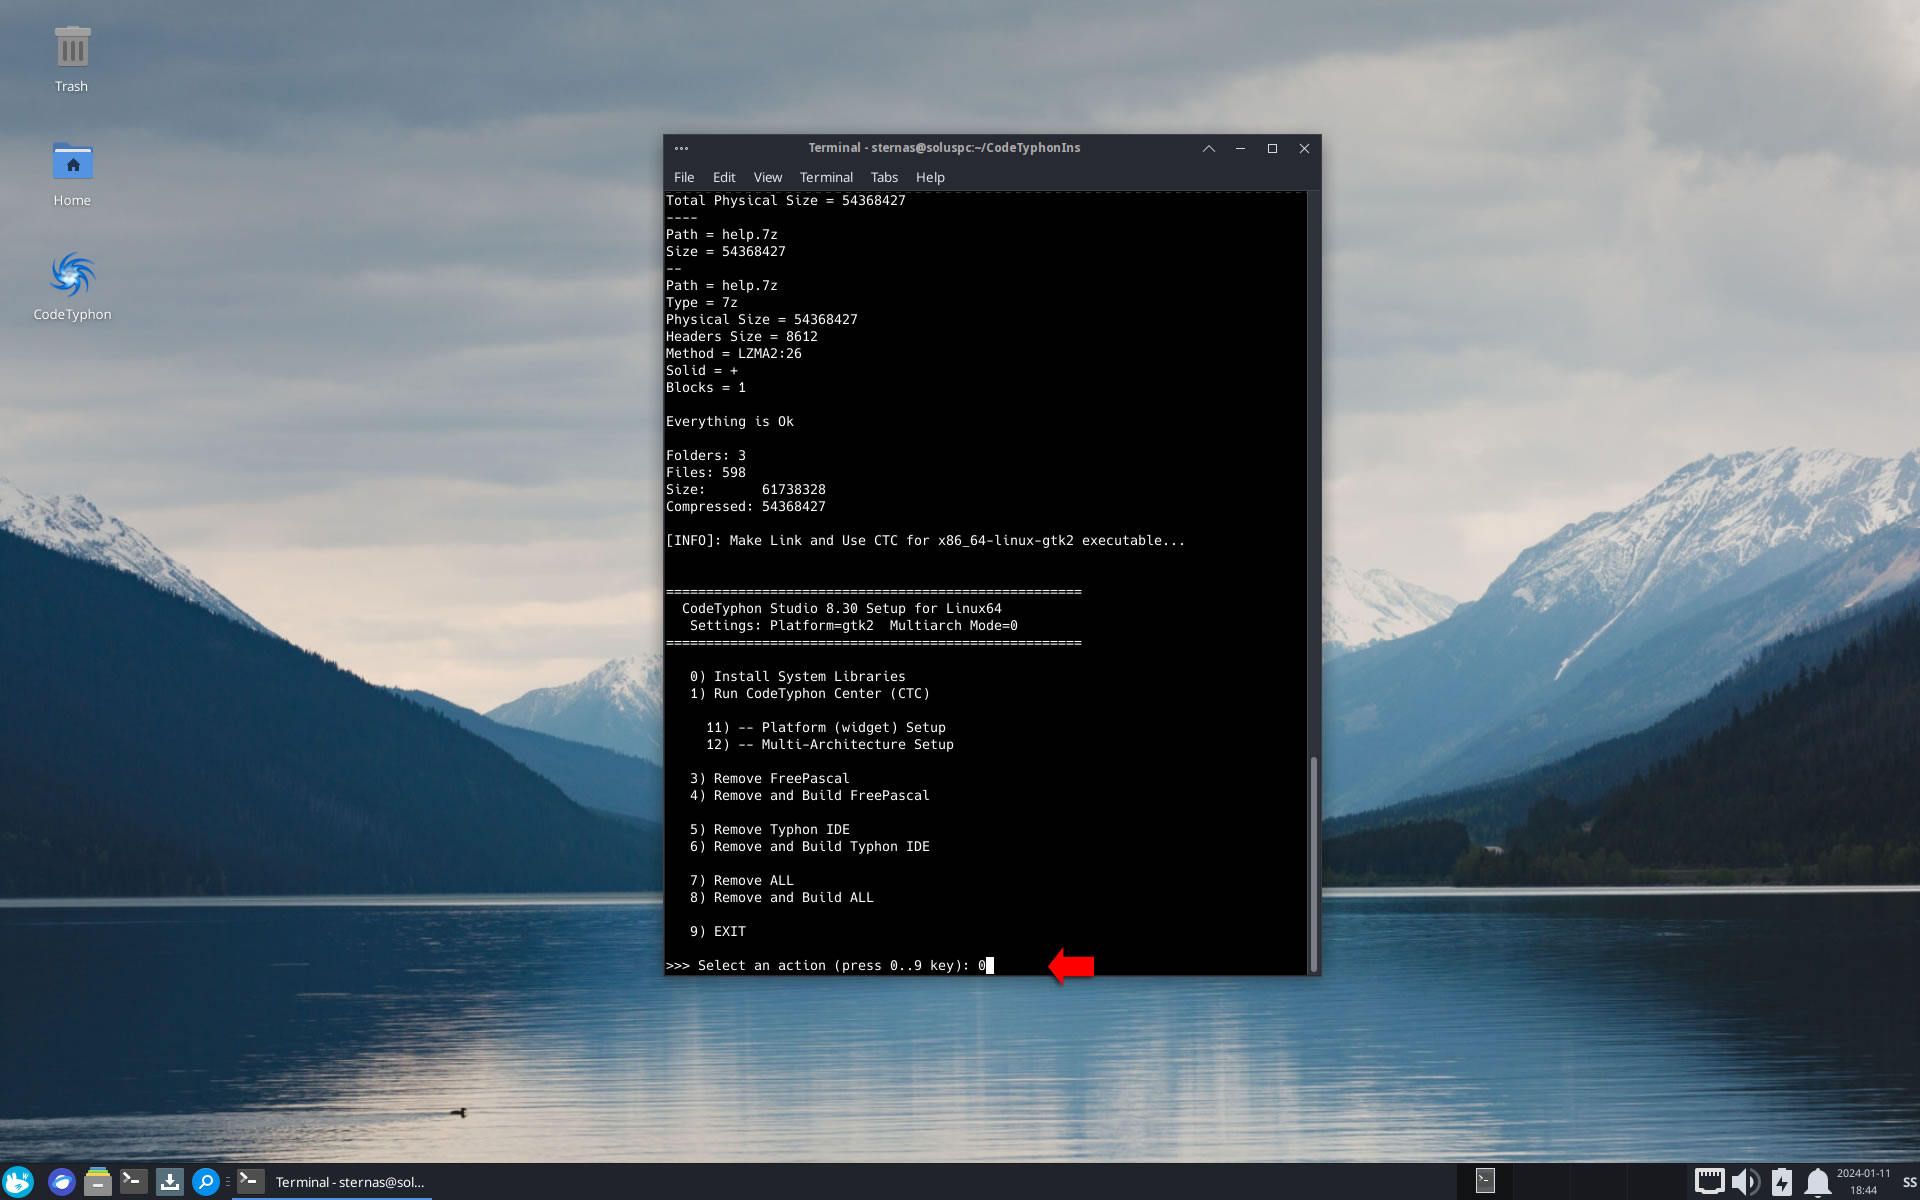Open the View menu in Terminal

[x=768, y=177]
